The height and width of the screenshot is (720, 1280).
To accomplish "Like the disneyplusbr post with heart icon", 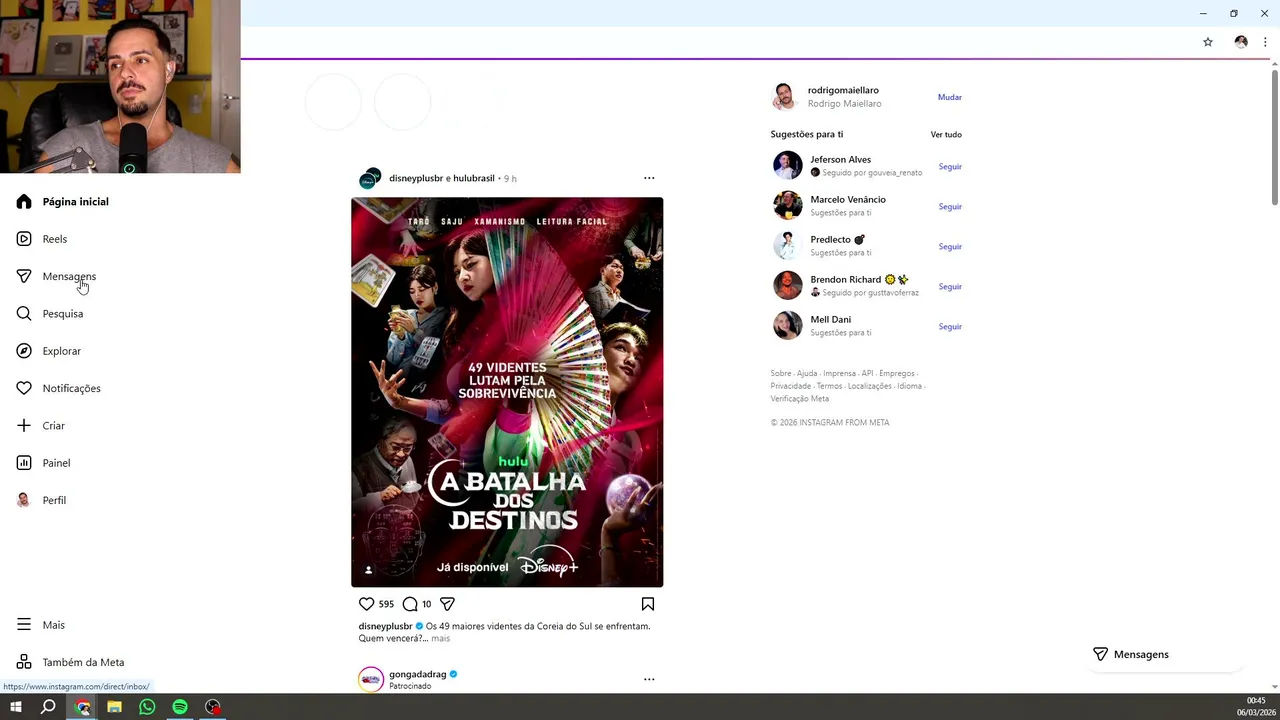I will point(367,604).
